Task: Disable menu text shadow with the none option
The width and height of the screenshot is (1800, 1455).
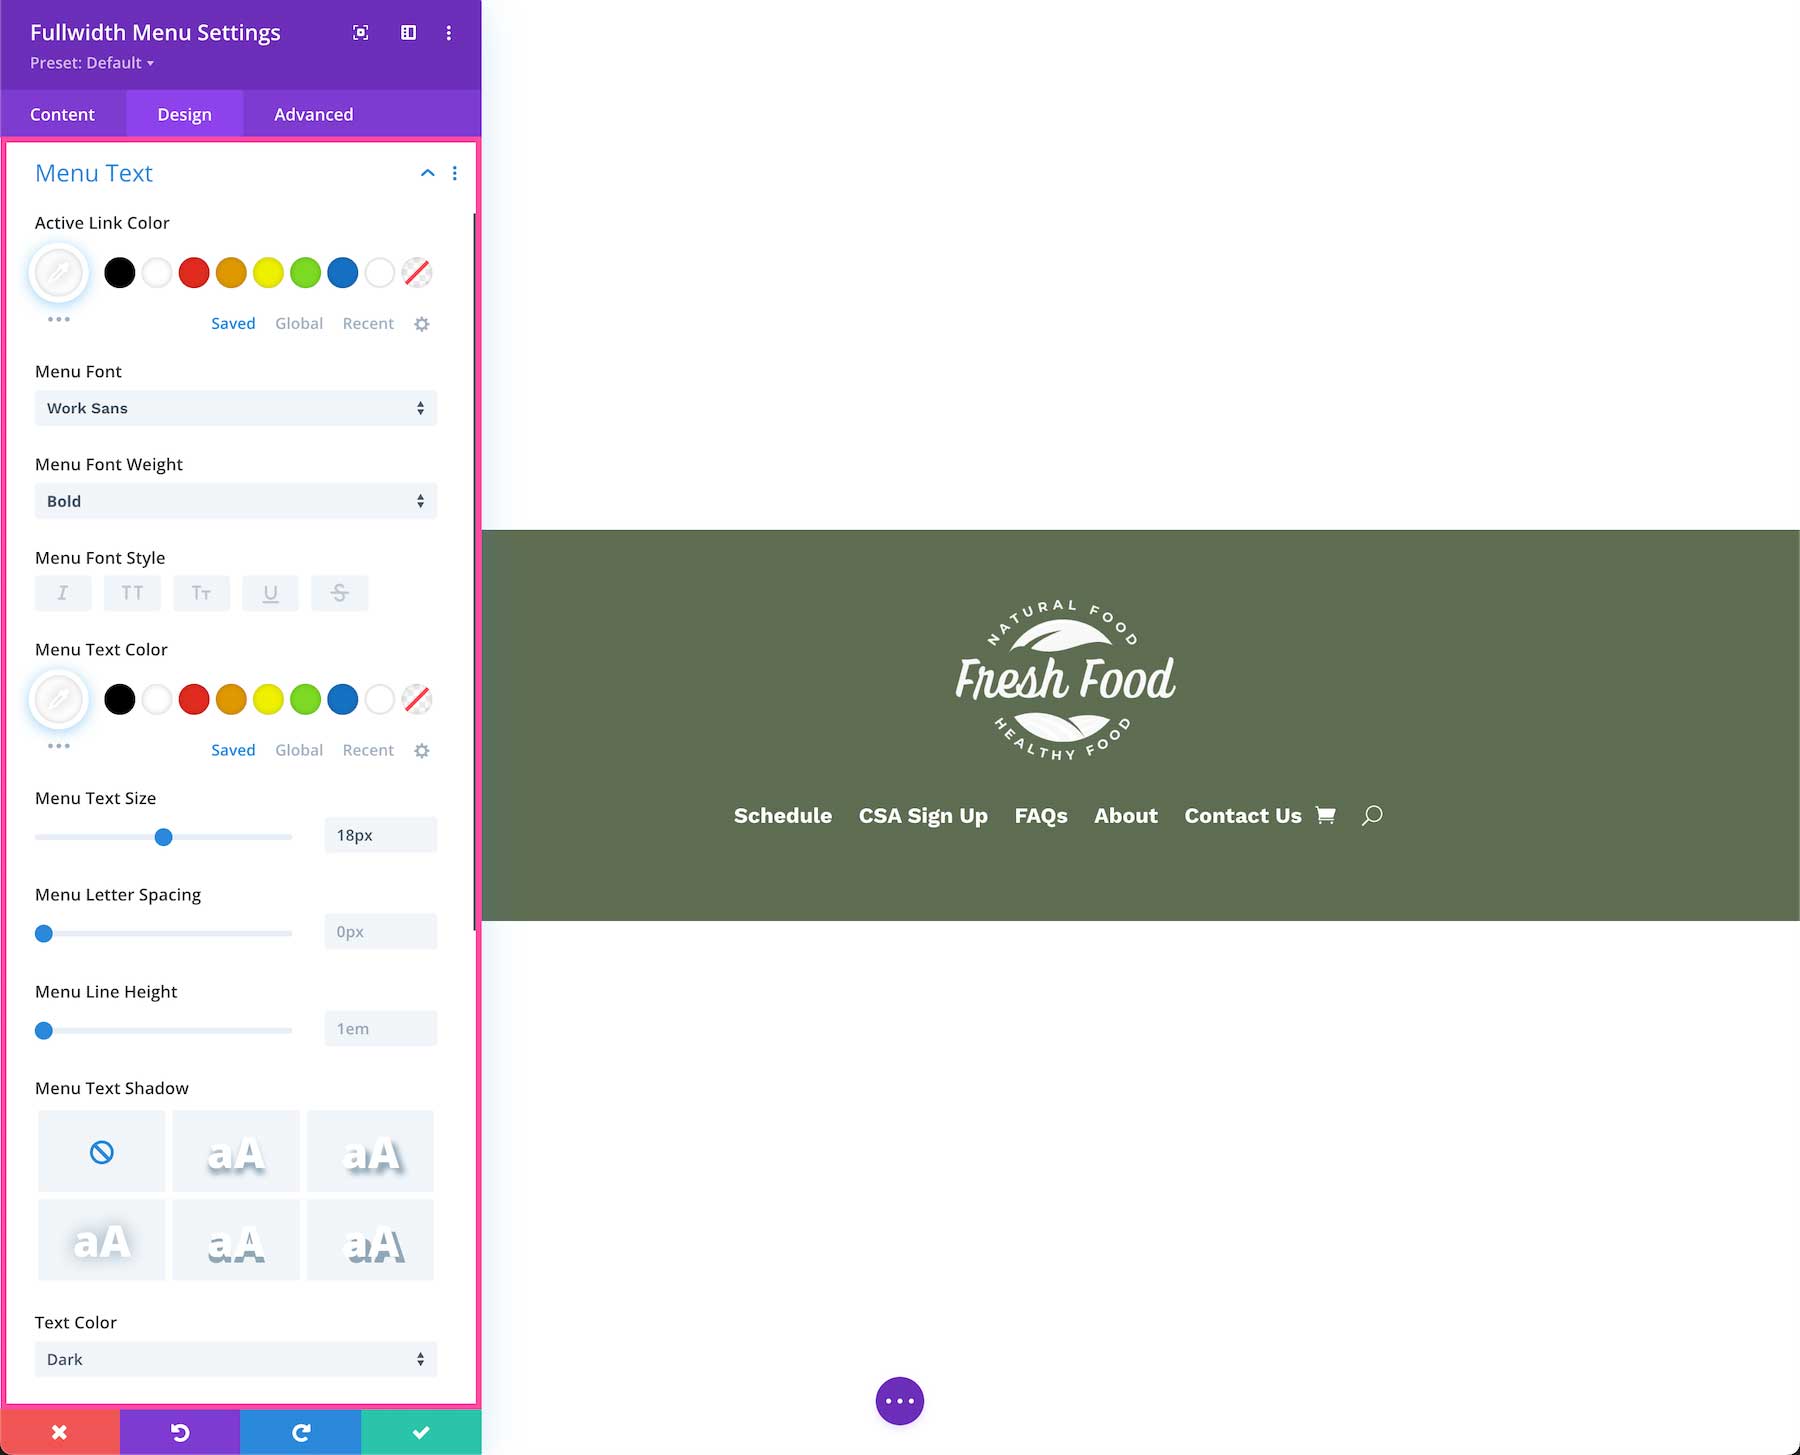Action: click(x=100, y=1151)
